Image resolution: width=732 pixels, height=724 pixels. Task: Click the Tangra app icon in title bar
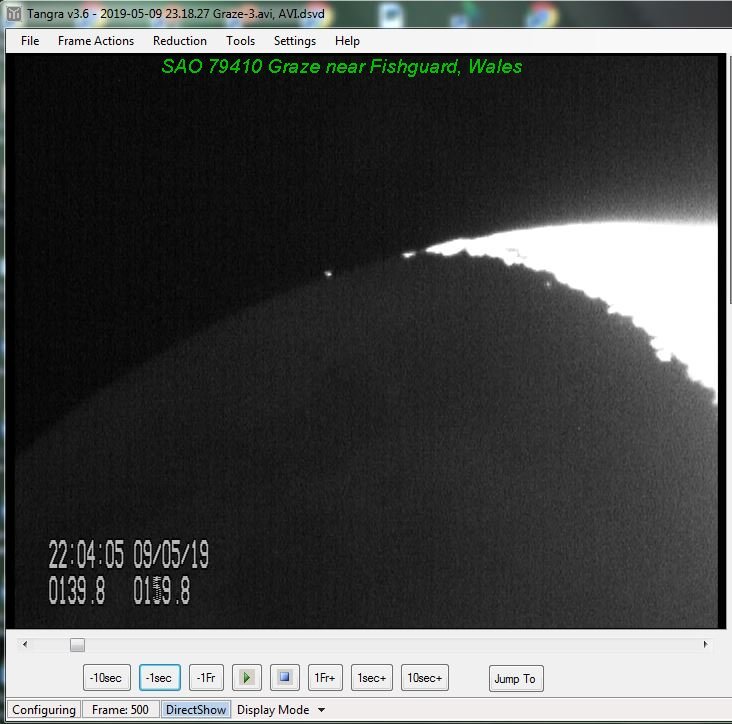(14, 15)
